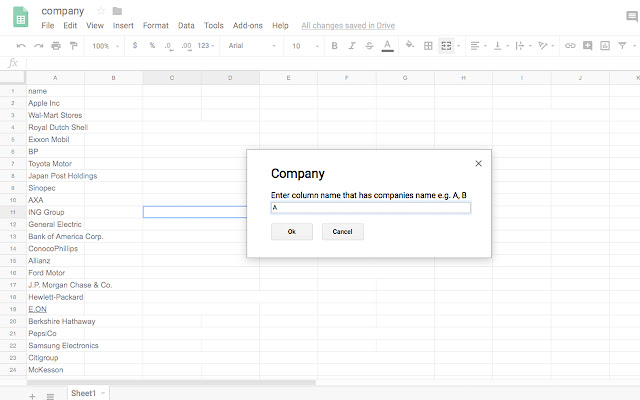The width and height of the screenshot is (640, 400).
Task: Close the Company dialog with X
Action: point(478,163)
